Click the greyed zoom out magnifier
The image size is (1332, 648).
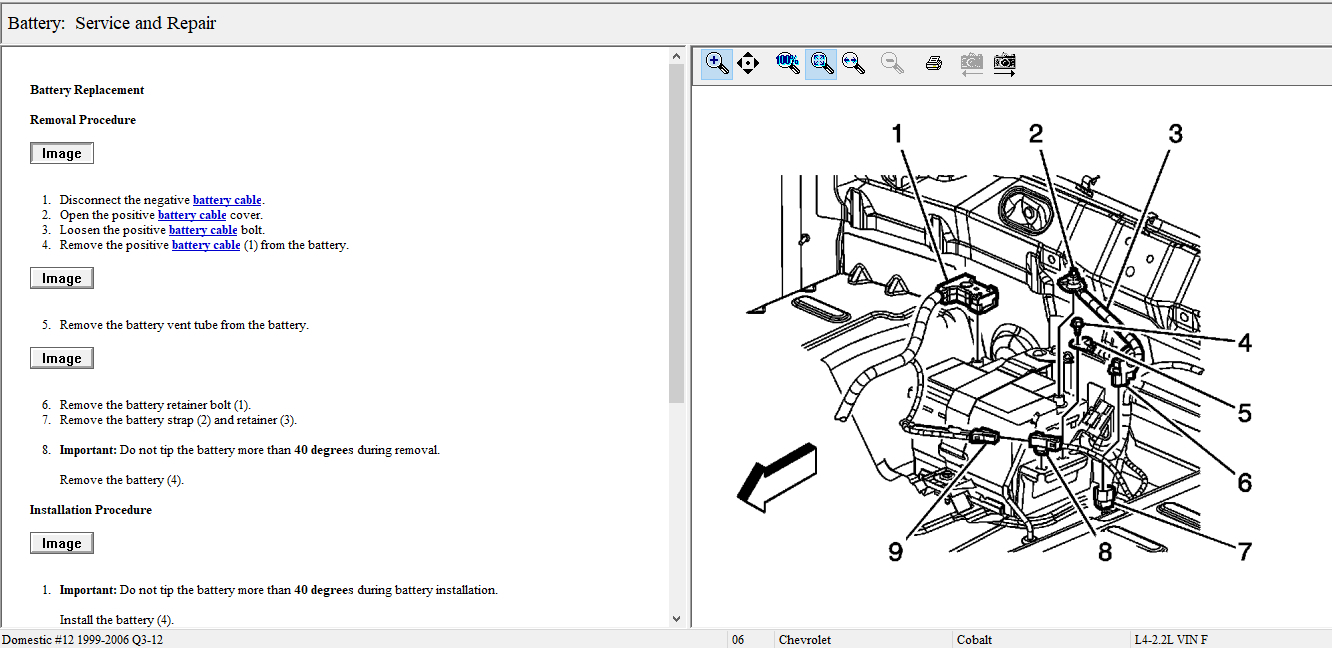click(892, 64)
